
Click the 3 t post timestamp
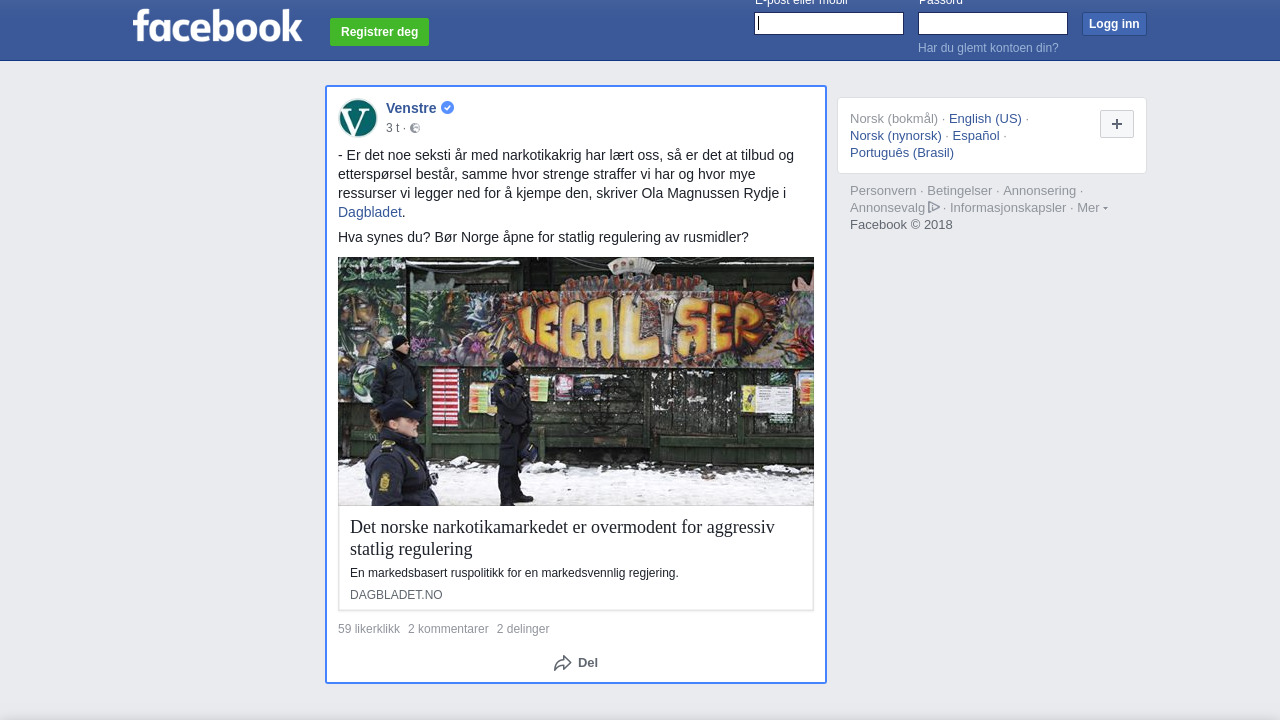pos(392,128)
